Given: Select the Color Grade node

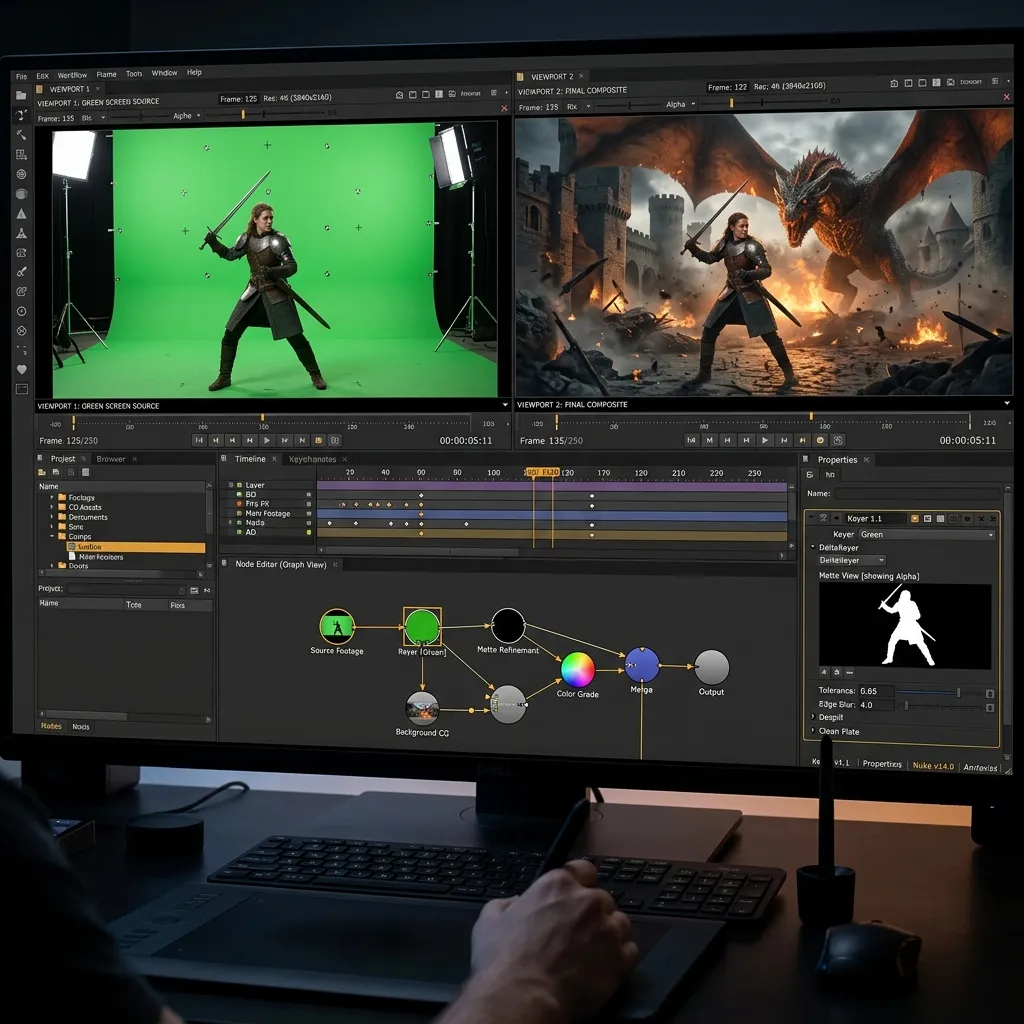Looking at the screenshot, I should (578, 669).
